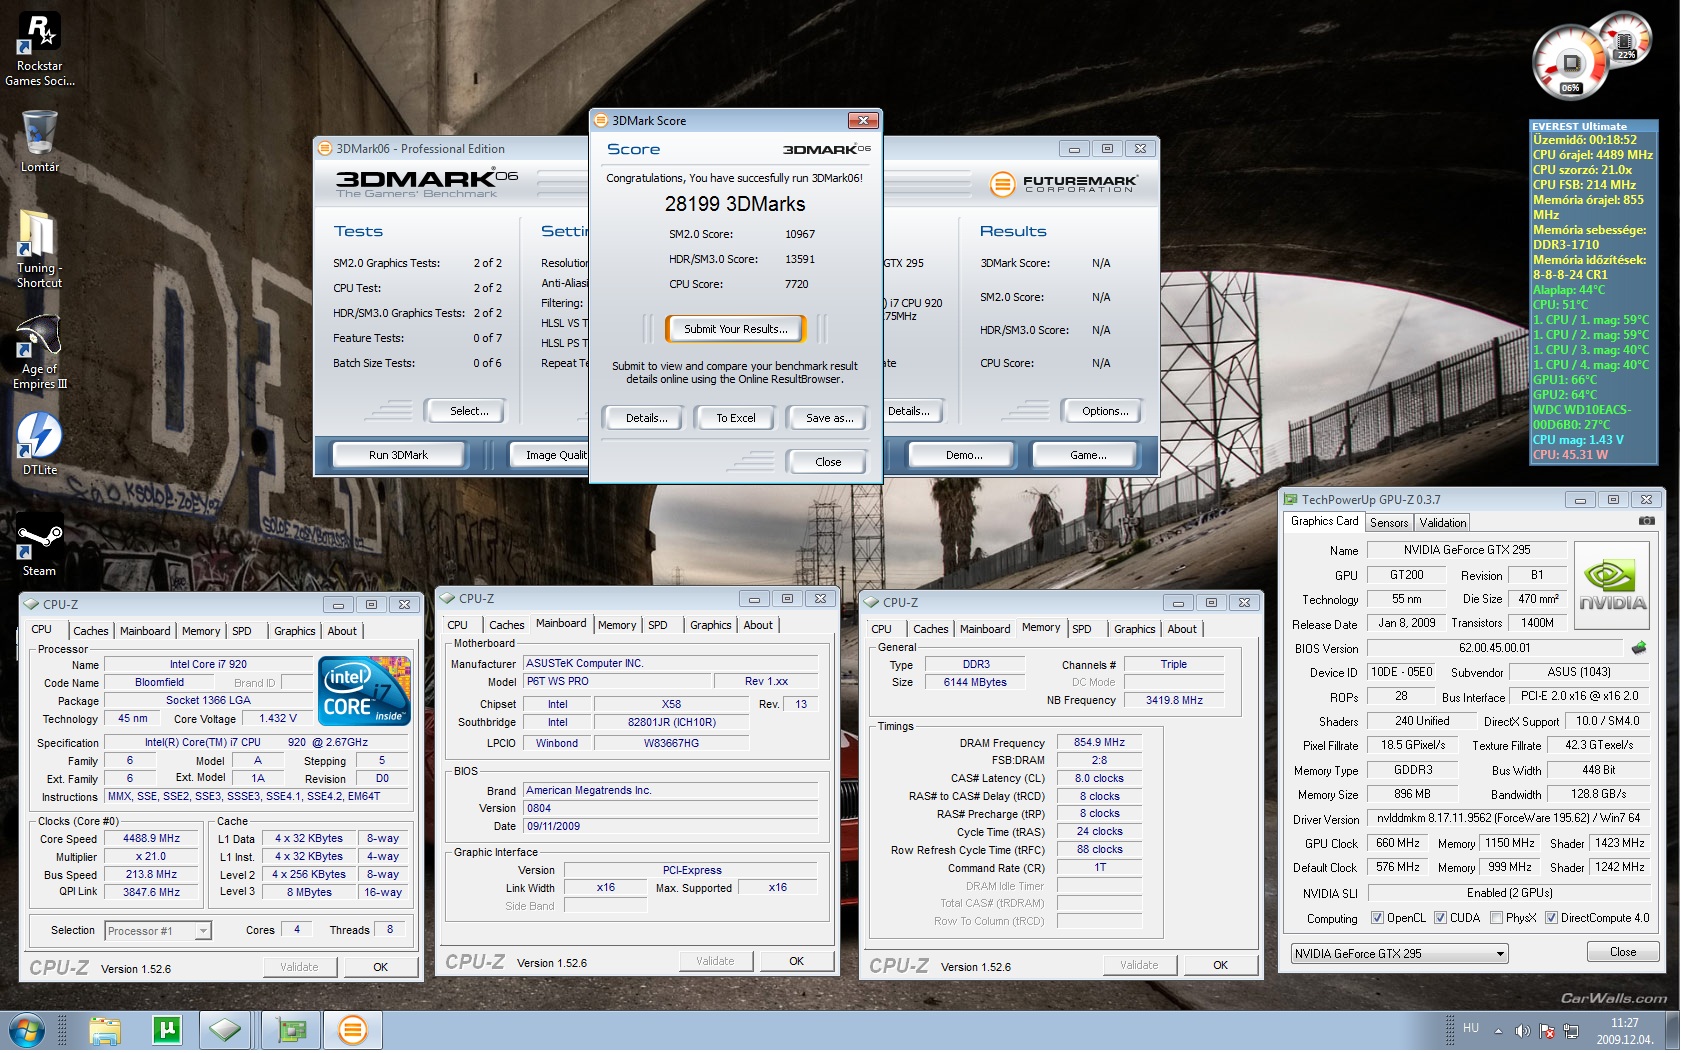This screenshot has height=1053, width=1681.
Task: Toggle the OpenCL checkbox in GPU-Z
Action: [x=1377, y=918]
